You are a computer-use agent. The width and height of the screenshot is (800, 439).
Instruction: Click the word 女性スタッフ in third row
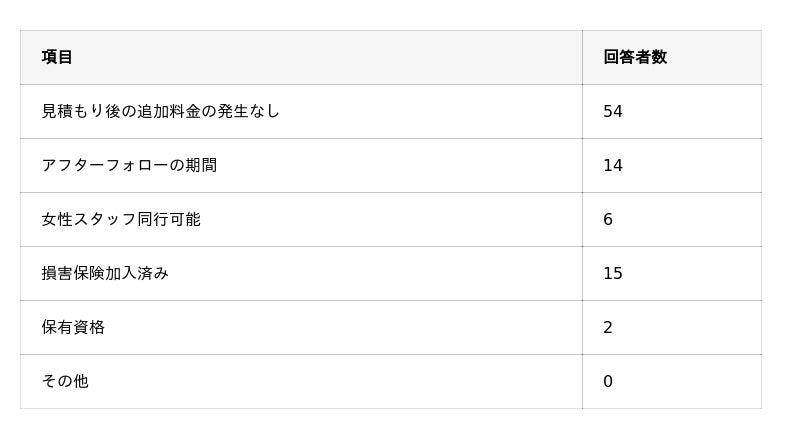point(89,219)
